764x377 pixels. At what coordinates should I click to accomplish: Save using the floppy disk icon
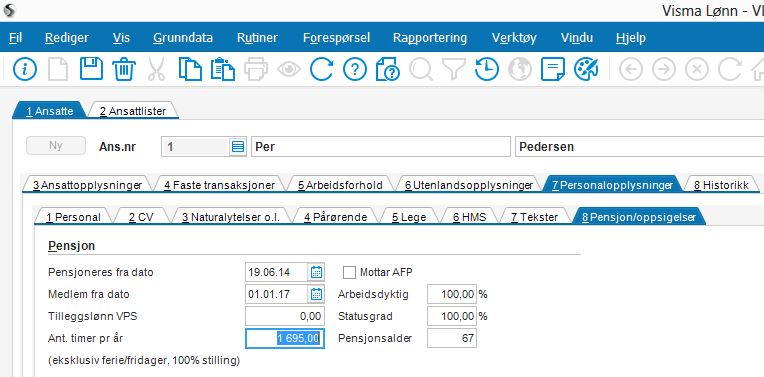pyautogui.click(x=91, y=69)
